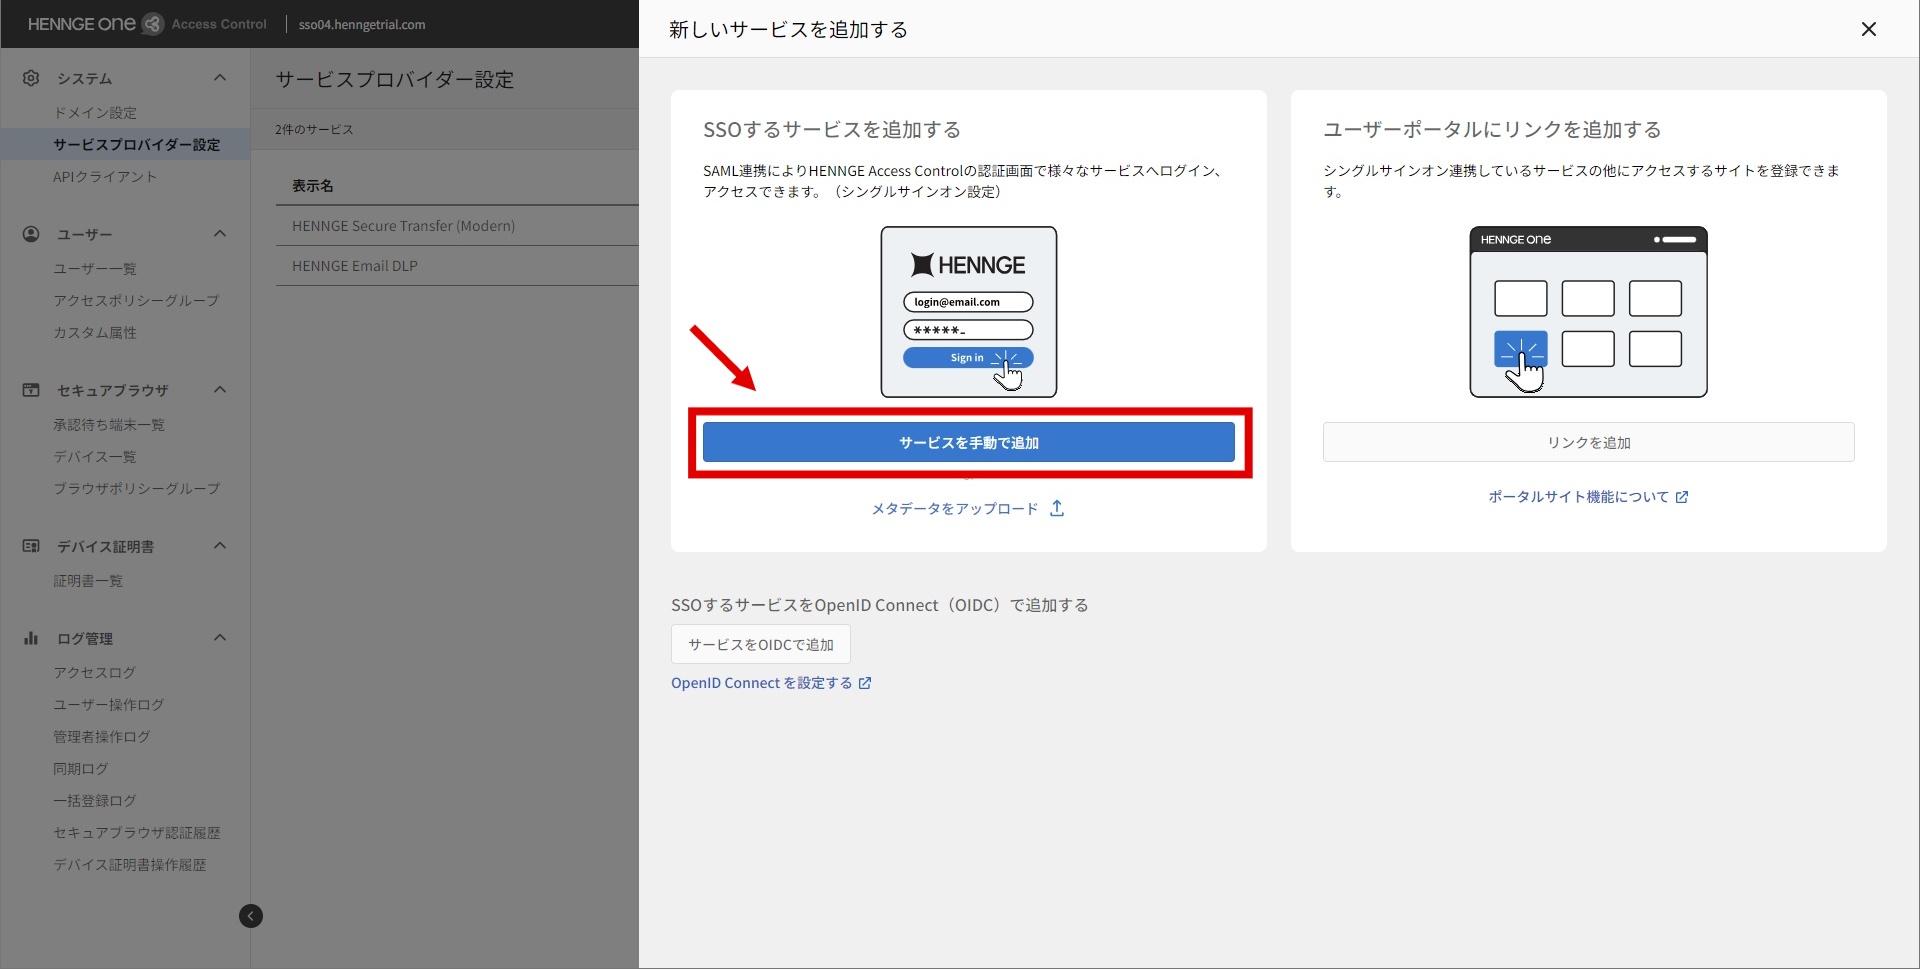The image size is (1920, 969).
Task: Open ドメイン設定 in the sidebar
Action: 95,113
